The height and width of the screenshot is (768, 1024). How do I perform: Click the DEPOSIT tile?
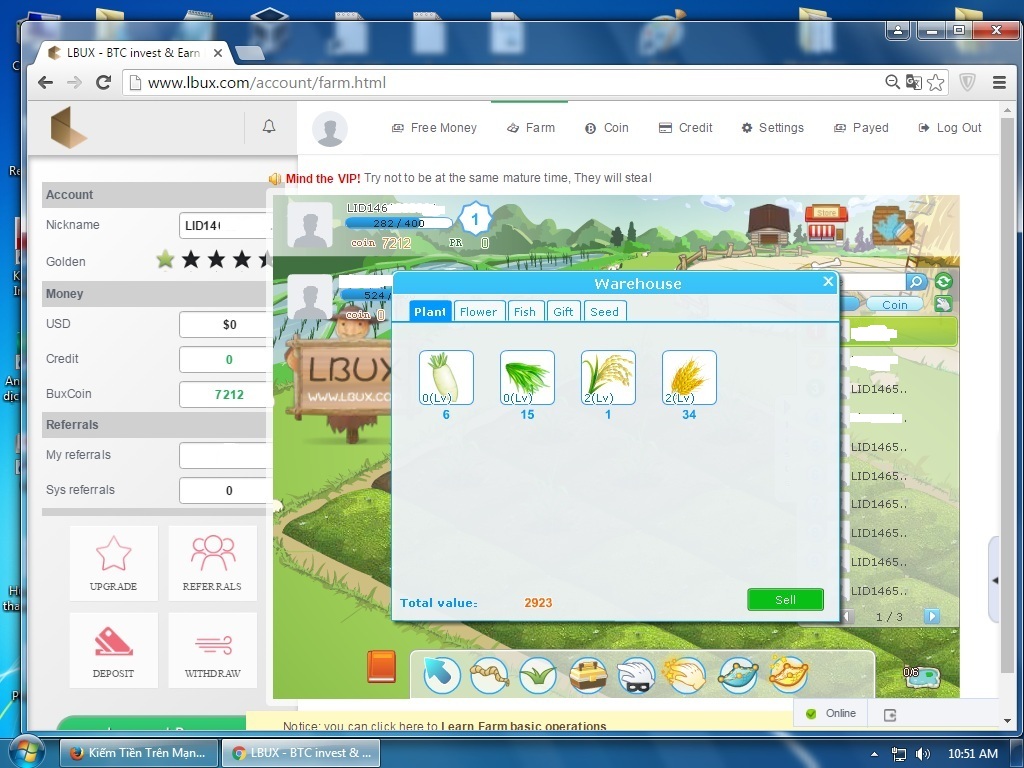click(x=114, y=650)
